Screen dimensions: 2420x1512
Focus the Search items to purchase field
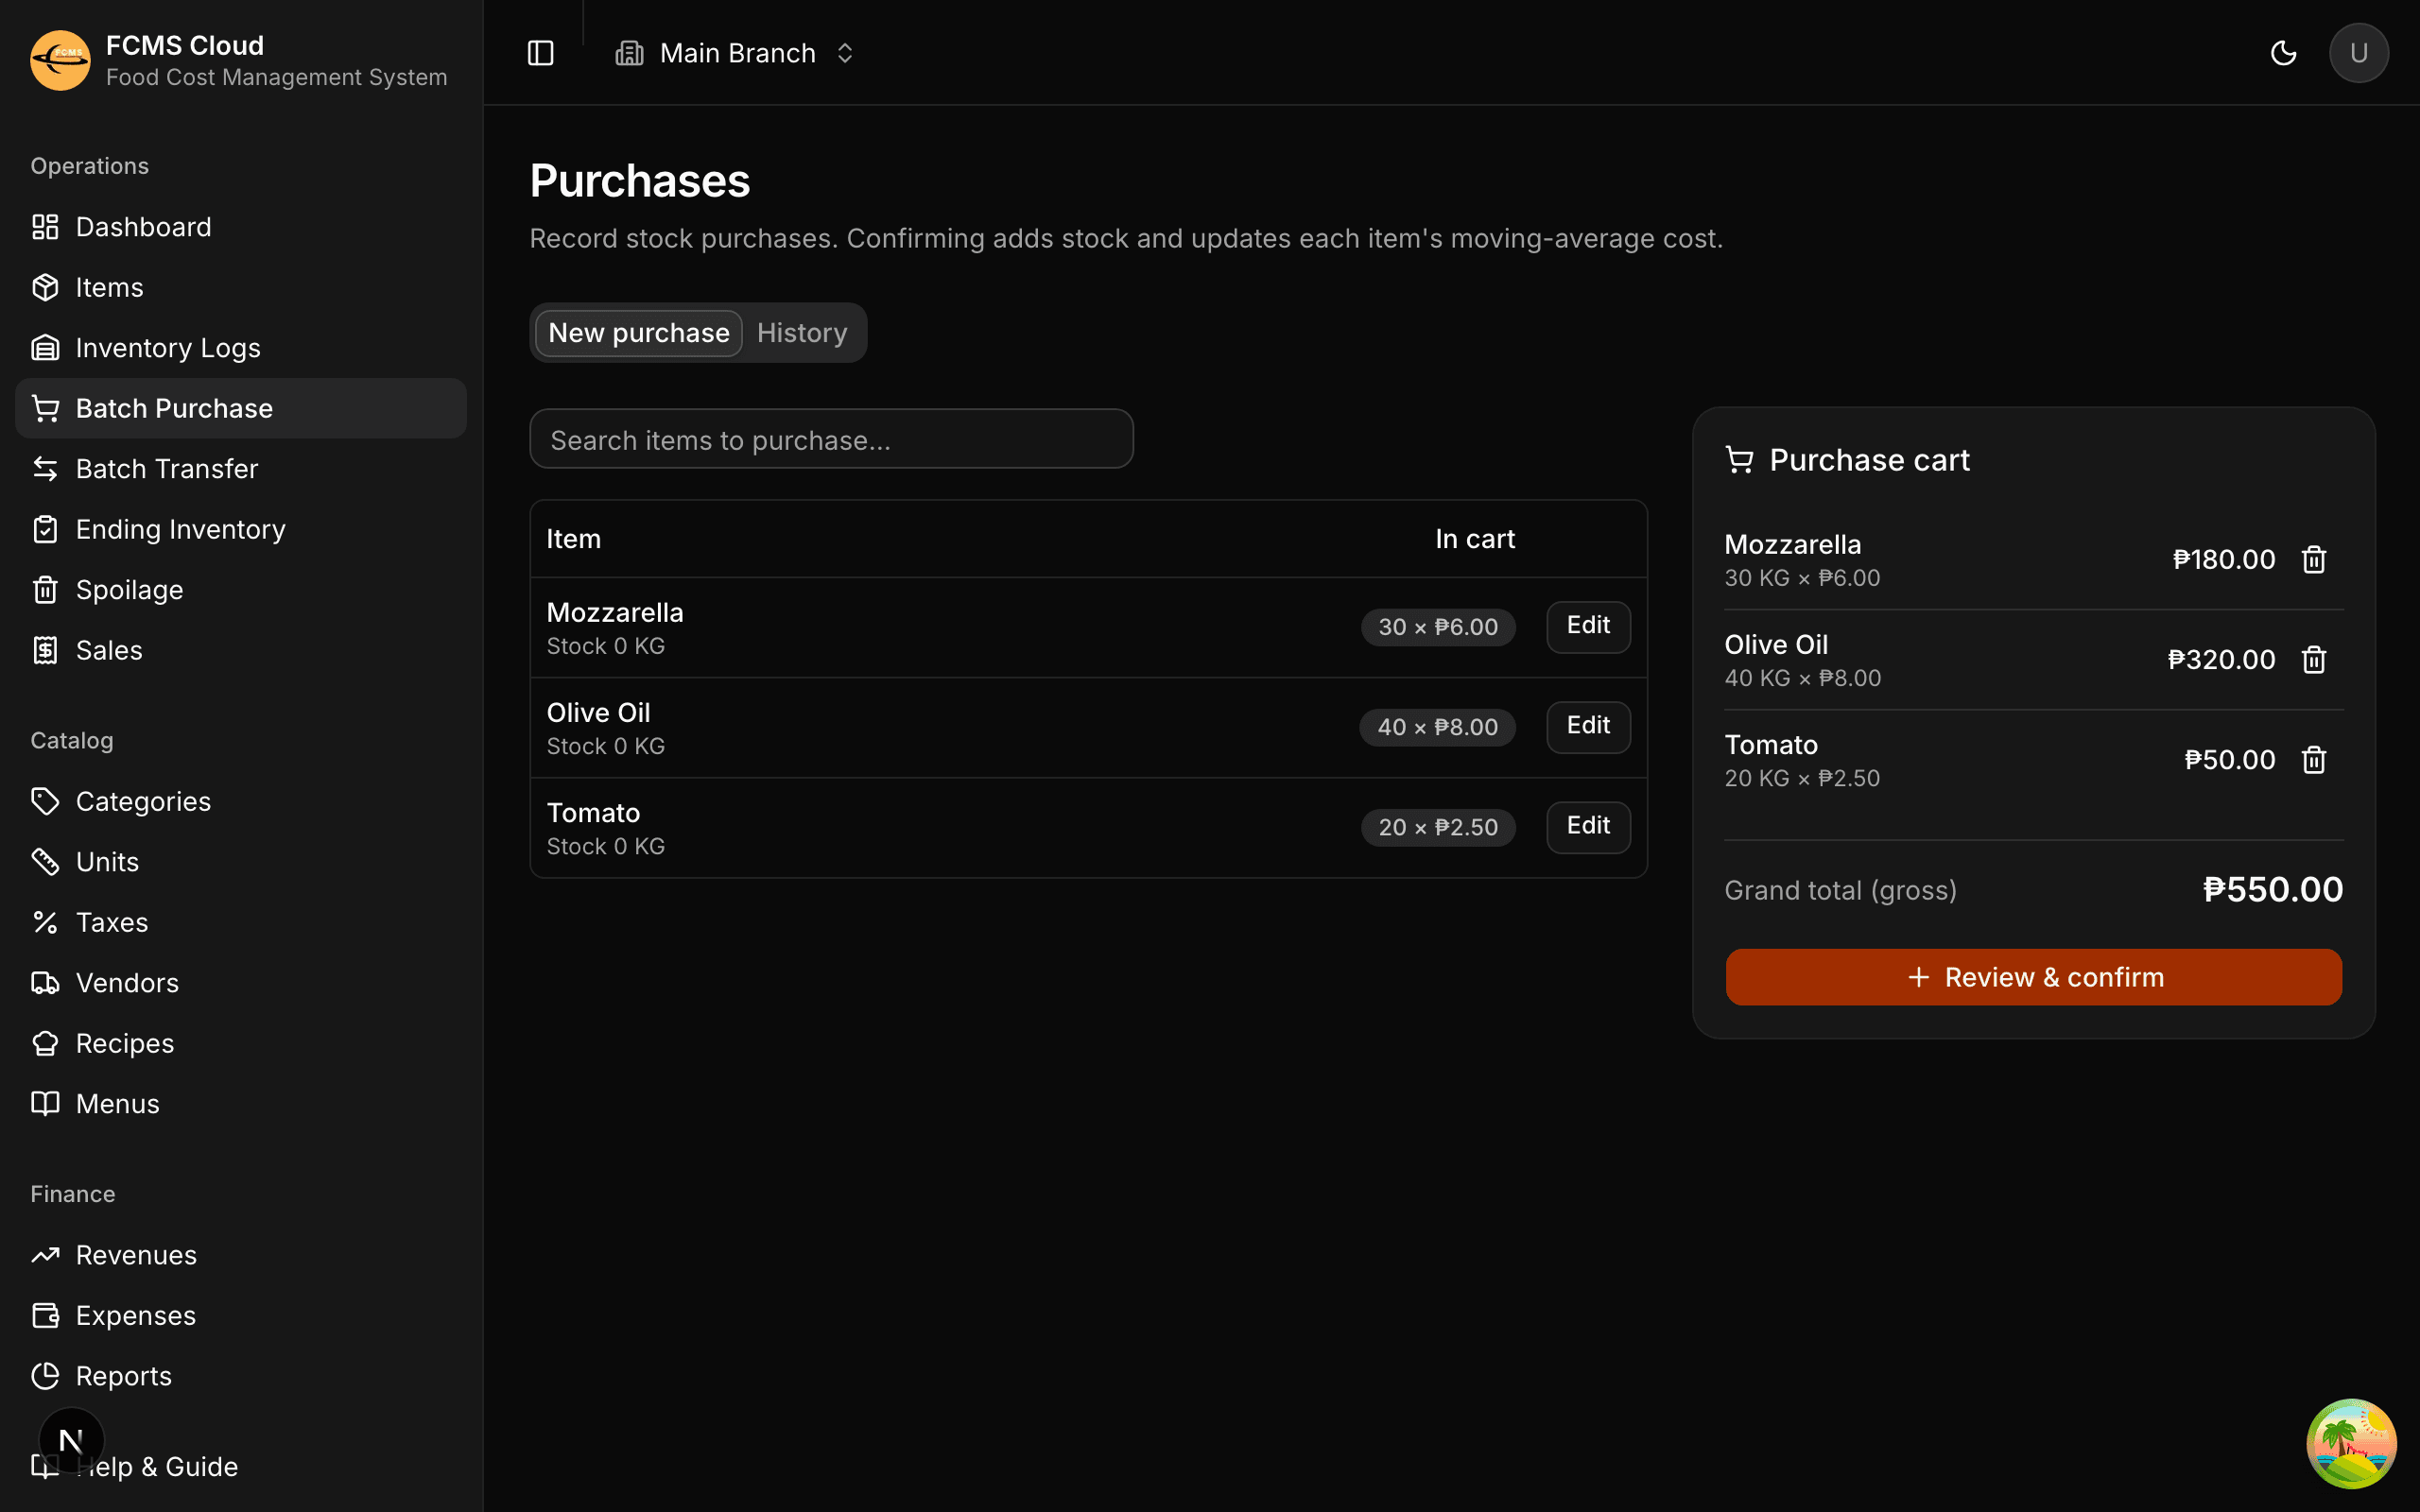(831, 439)
